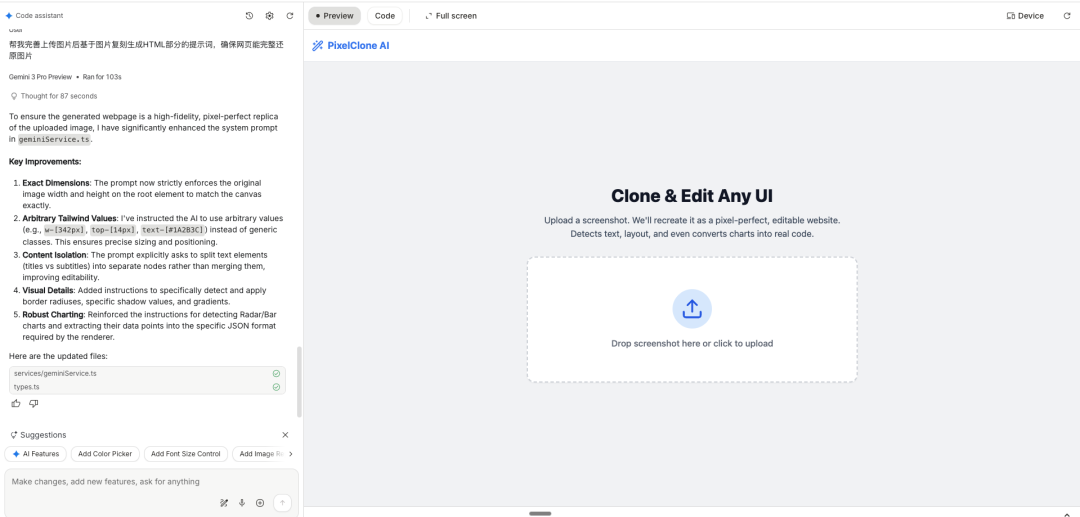Viewport: 1080px width, 517px height.
Task: Click the Ran for 103s text
Action: pos(102,77)
